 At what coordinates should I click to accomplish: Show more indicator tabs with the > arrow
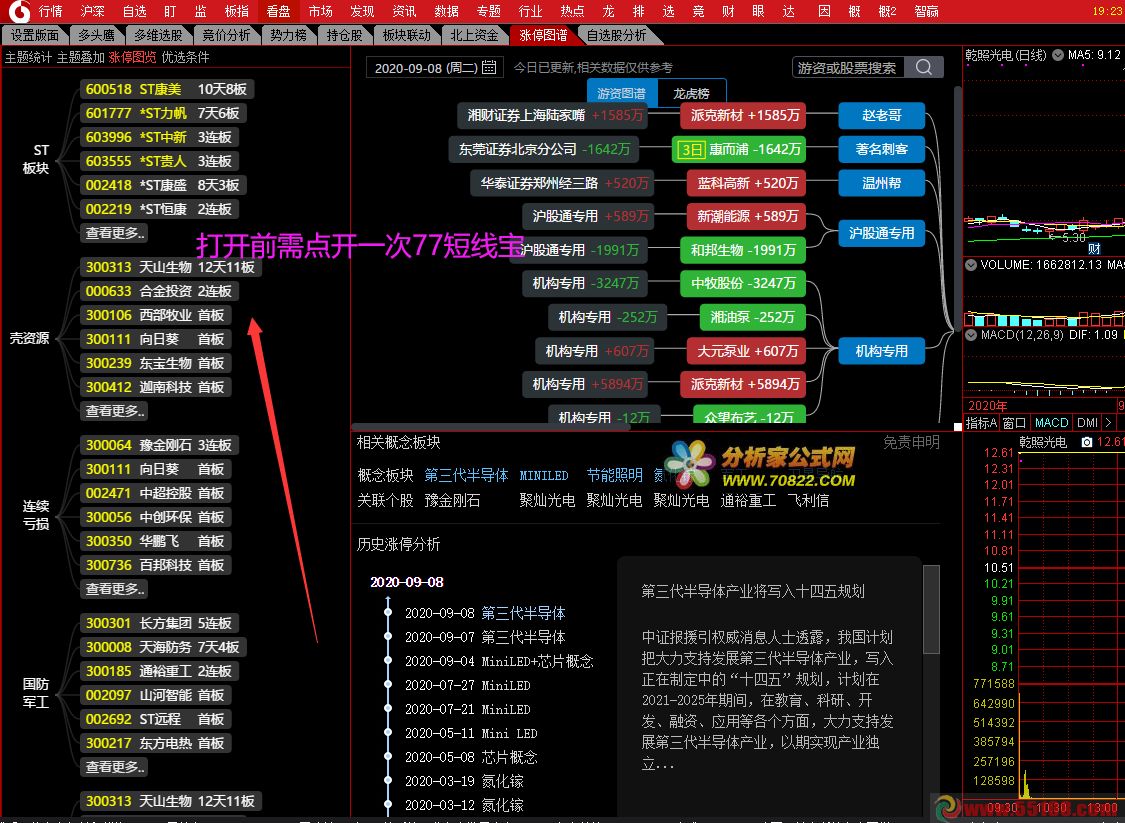1108,423
